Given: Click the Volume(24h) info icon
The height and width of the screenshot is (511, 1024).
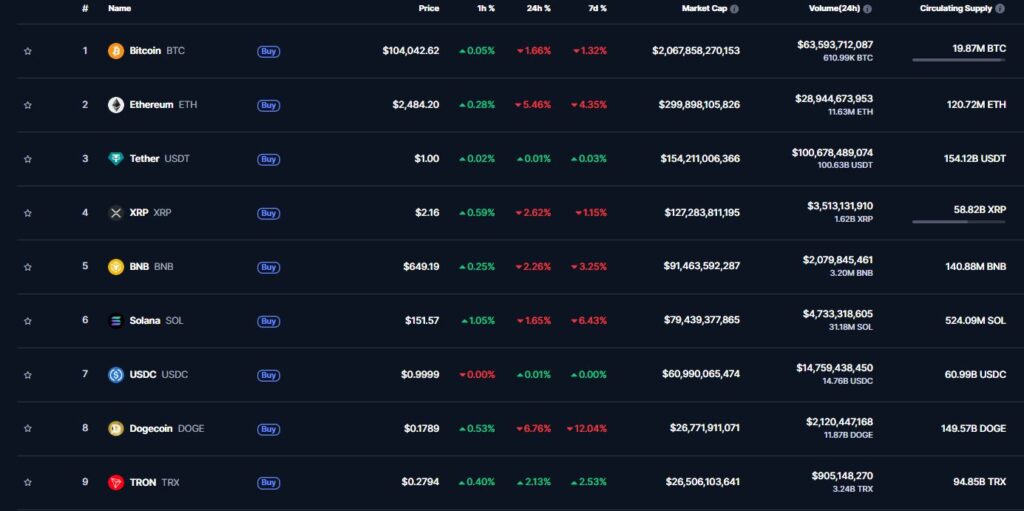Looking at the screenshot, I should click(867, 9).
